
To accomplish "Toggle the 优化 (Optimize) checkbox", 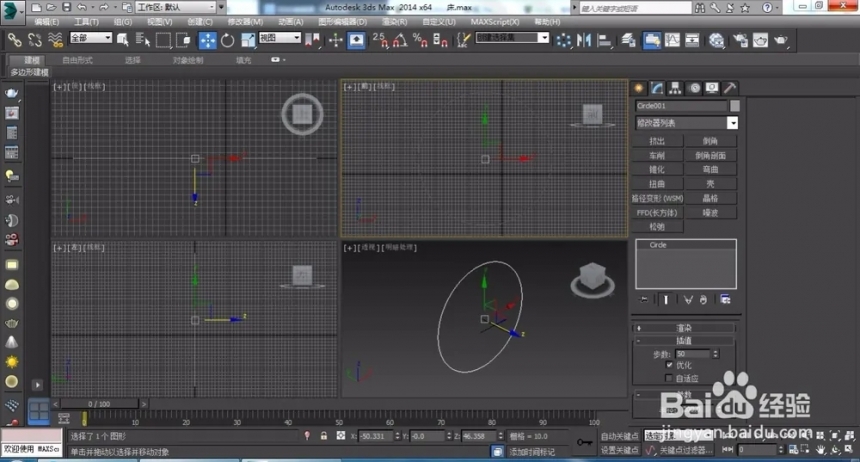I will coord(669,364).
